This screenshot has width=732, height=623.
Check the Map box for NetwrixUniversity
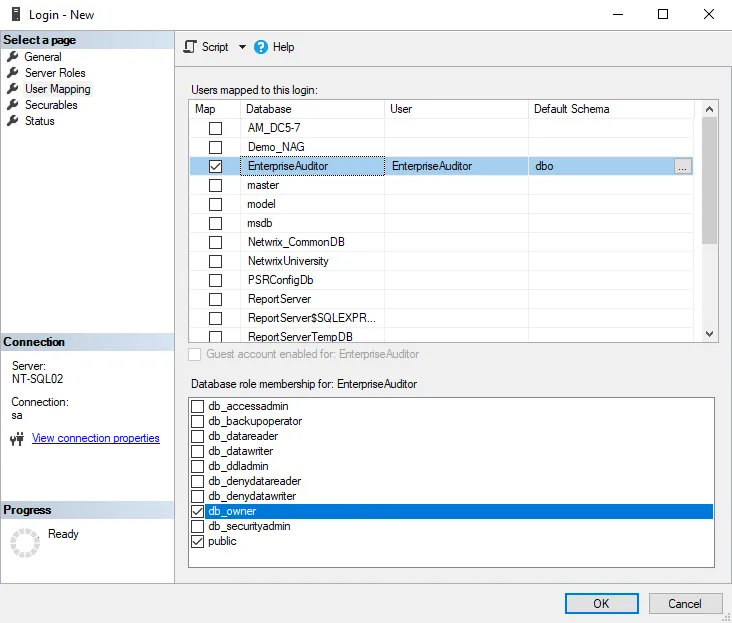[215, 261]
